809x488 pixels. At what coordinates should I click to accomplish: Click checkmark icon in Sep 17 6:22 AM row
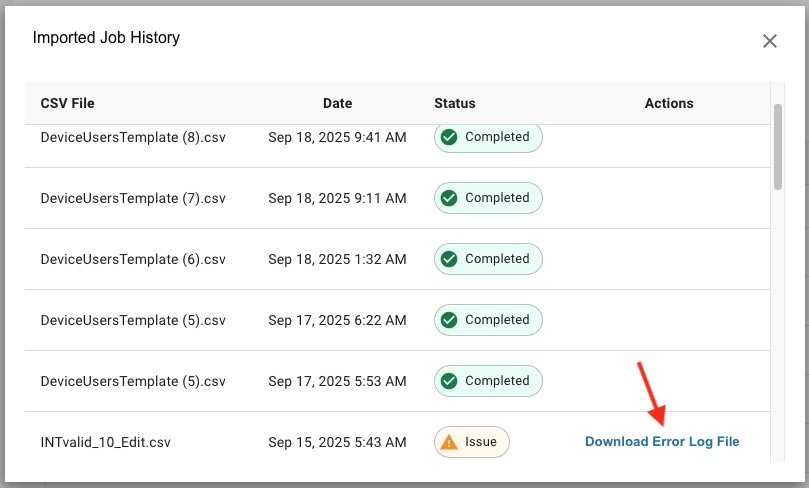449,320
